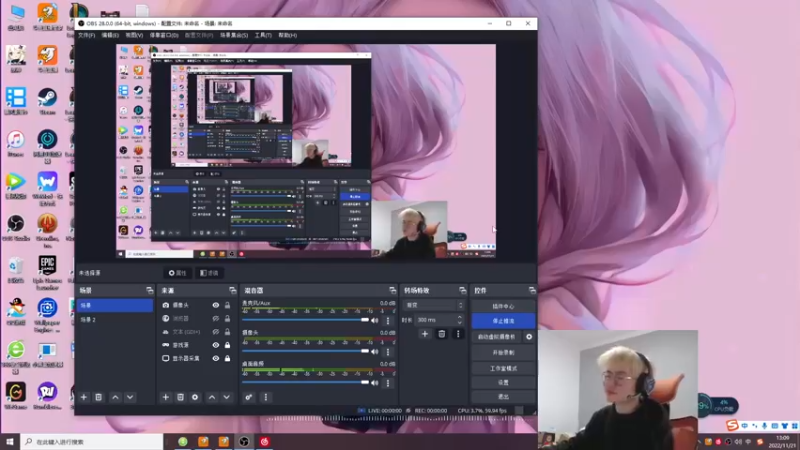This screenshot has height=450, width=800.
Task: Open the 帮助(H) Help menu
Action: point(288,35)
